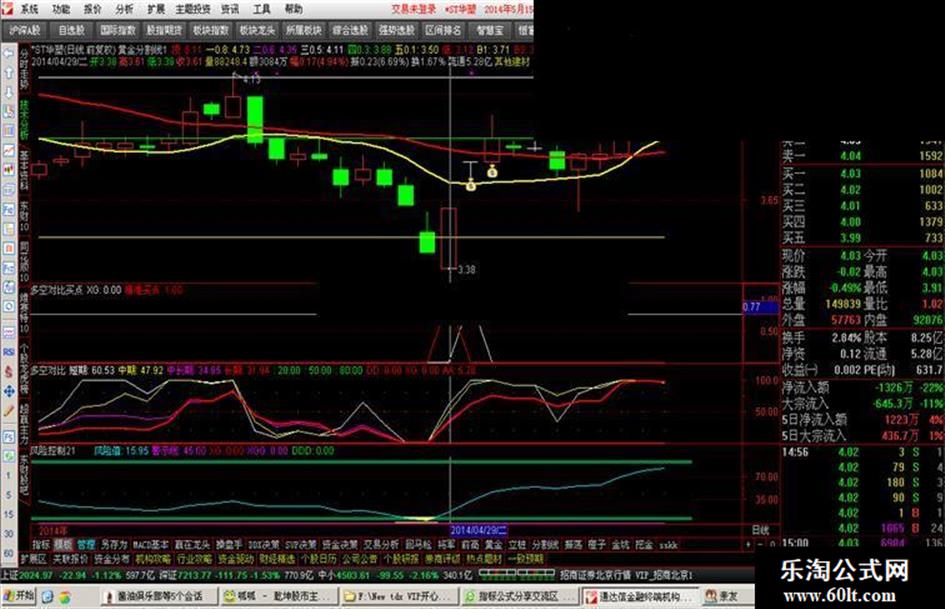Click the 板块龙头 toolbar button
The image size is (945, 609).
tap(257, 30)
